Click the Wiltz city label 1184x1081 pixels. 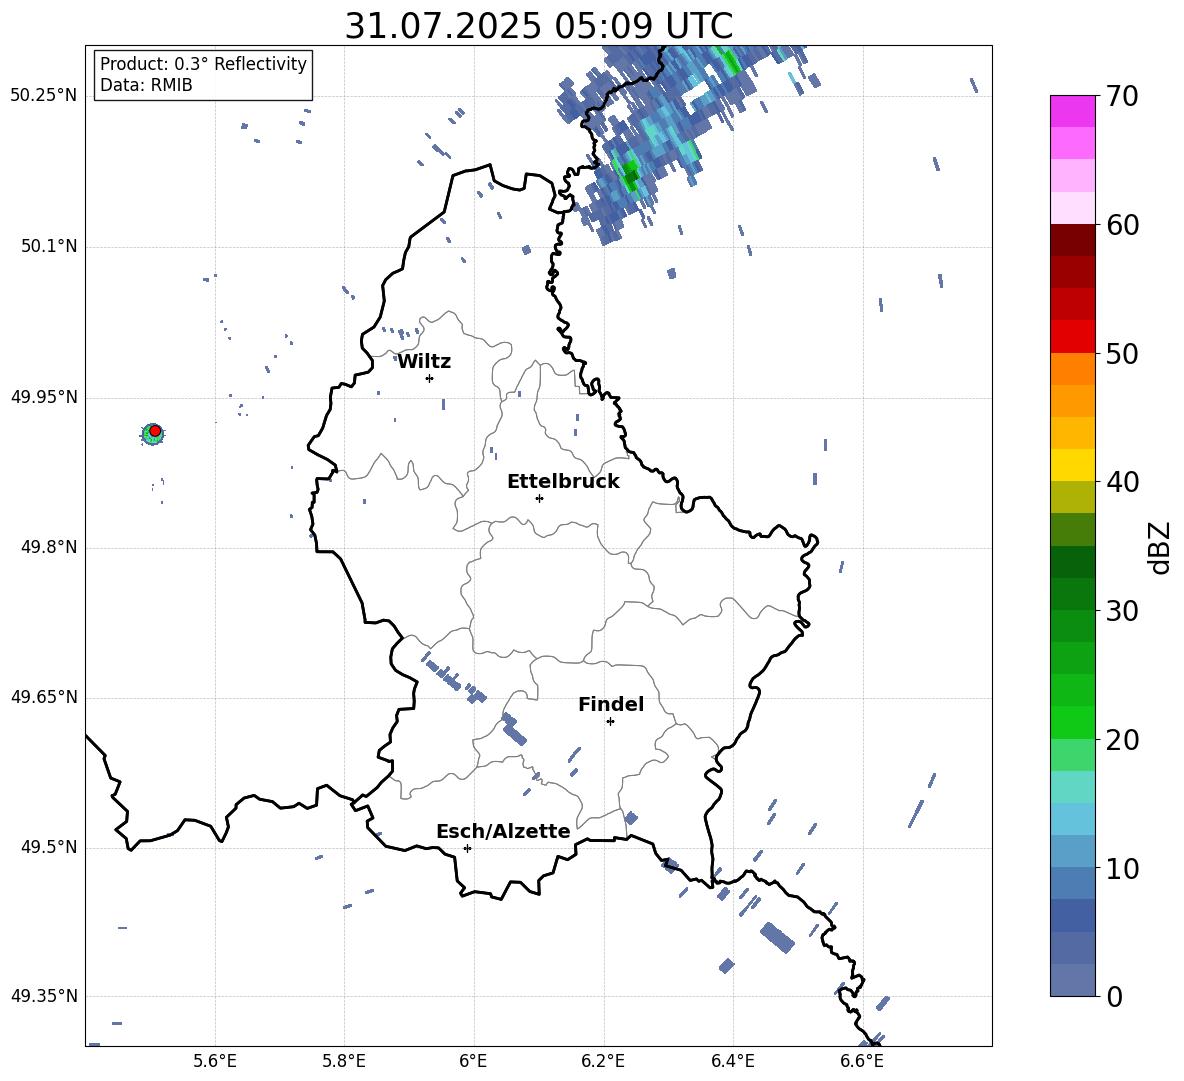pos(424,362)
